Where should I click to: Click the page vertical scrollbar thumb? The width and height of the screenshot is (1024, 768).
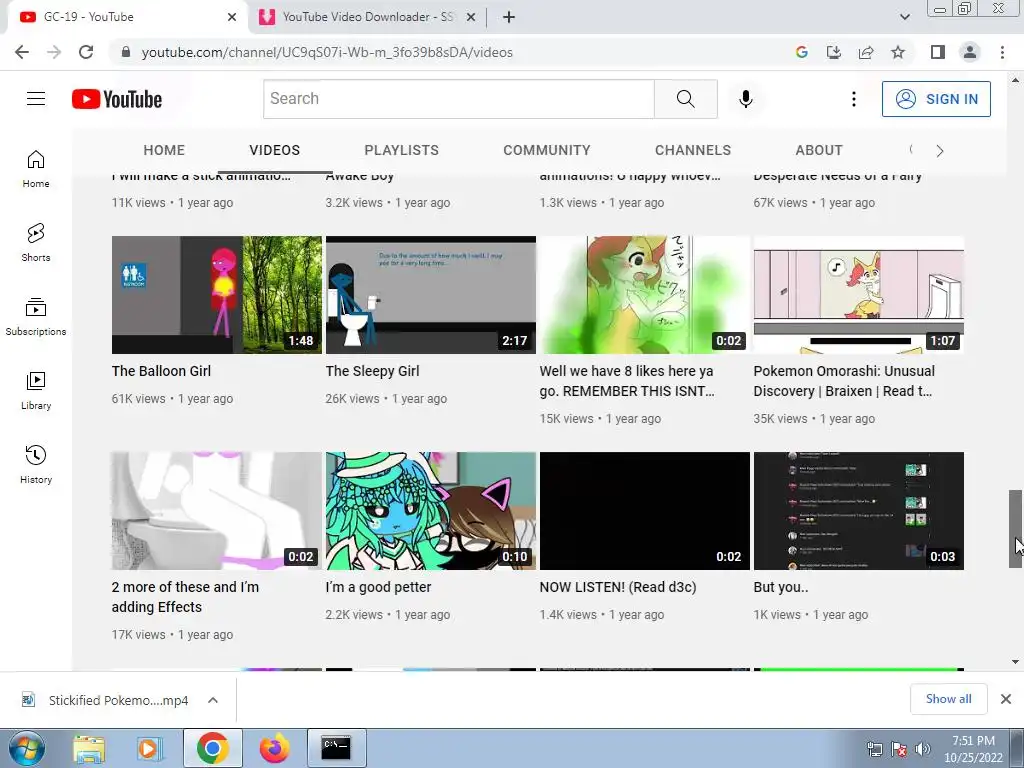[x=1015, y=528]
